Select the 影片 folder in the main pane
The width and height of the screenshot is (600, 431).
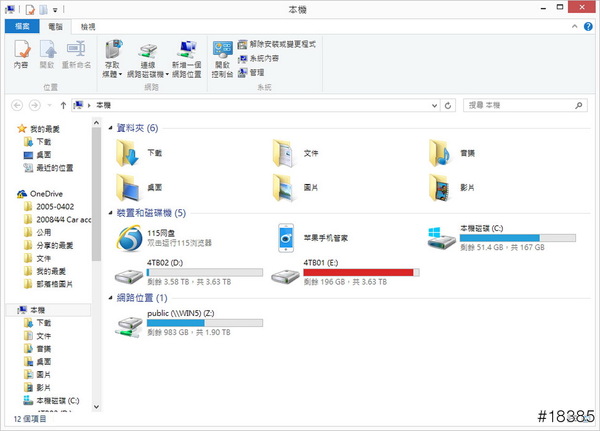pos(452,187)
